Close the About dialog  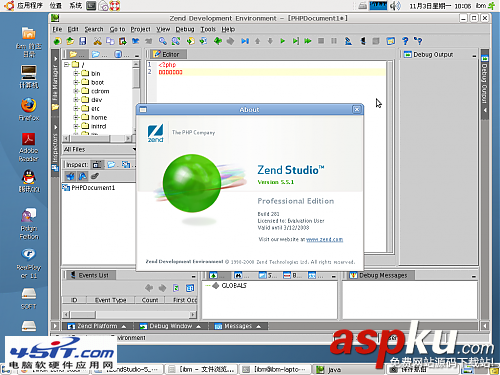tap(357, 109)
